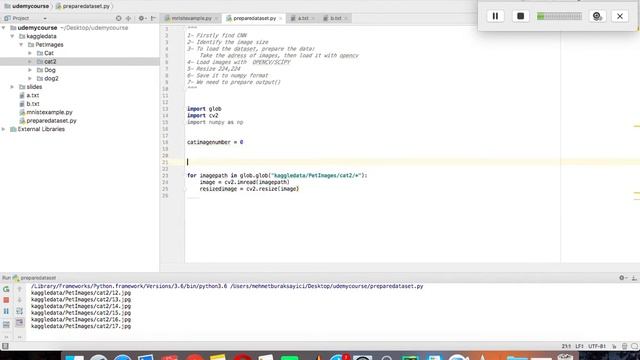This screenshot has height=360, width=640.
Task: Select the dog2 folder row
Action: pos(80,78)
